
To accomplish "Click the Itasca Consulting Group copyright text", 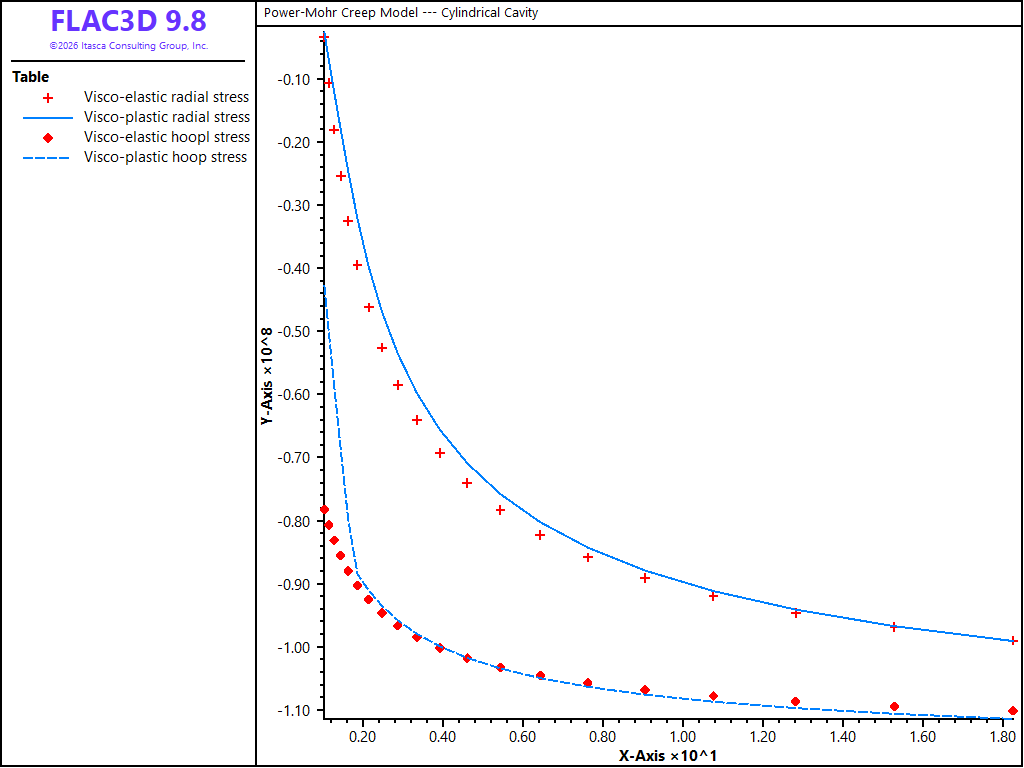I will [129, 46].
